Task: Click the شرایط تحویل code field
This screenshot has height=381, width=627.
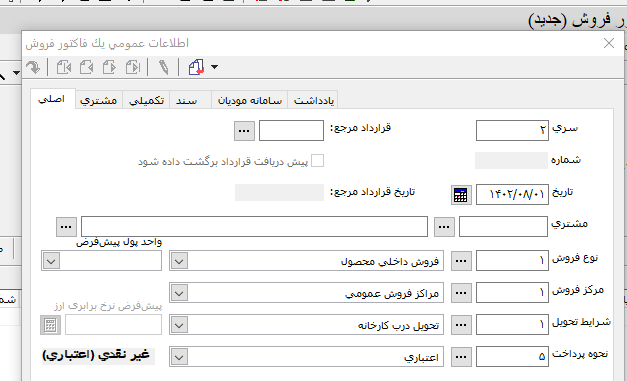Action: tap(512, 325)
